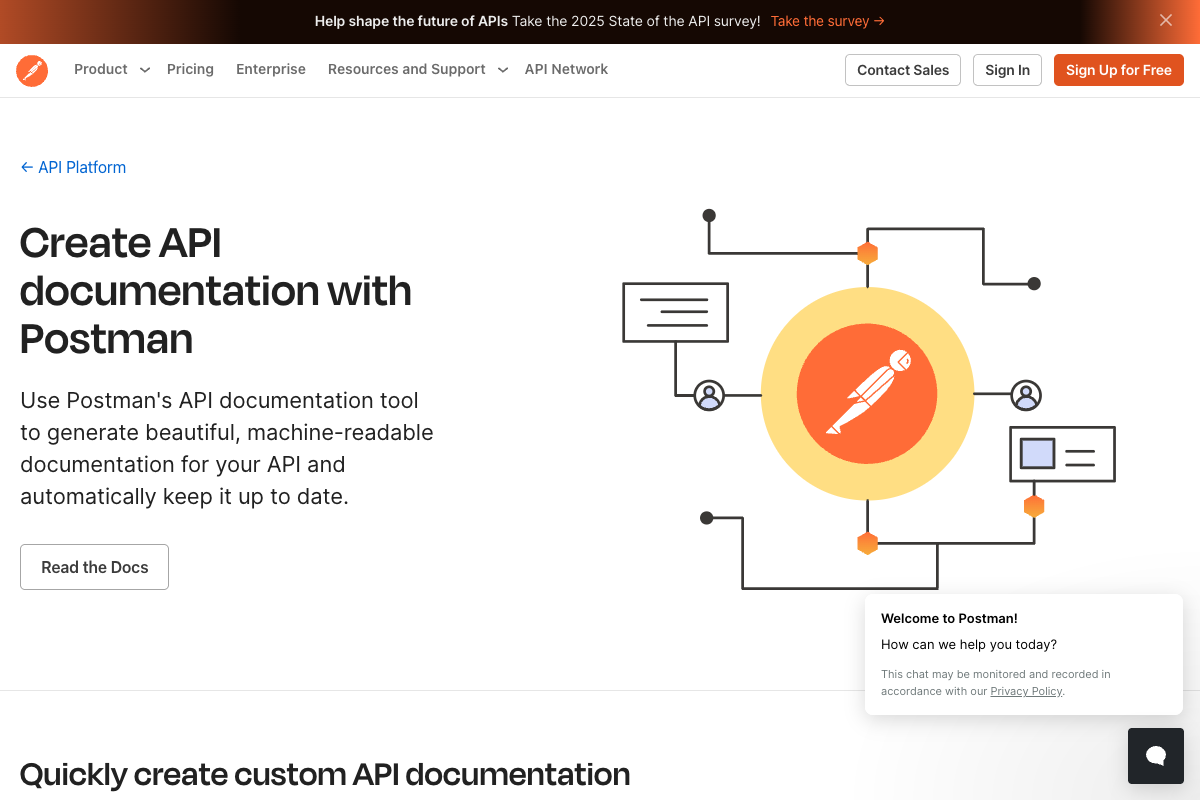Open the Privacy Policy link in the chat
The image size is (1200, 800).
1026,691
